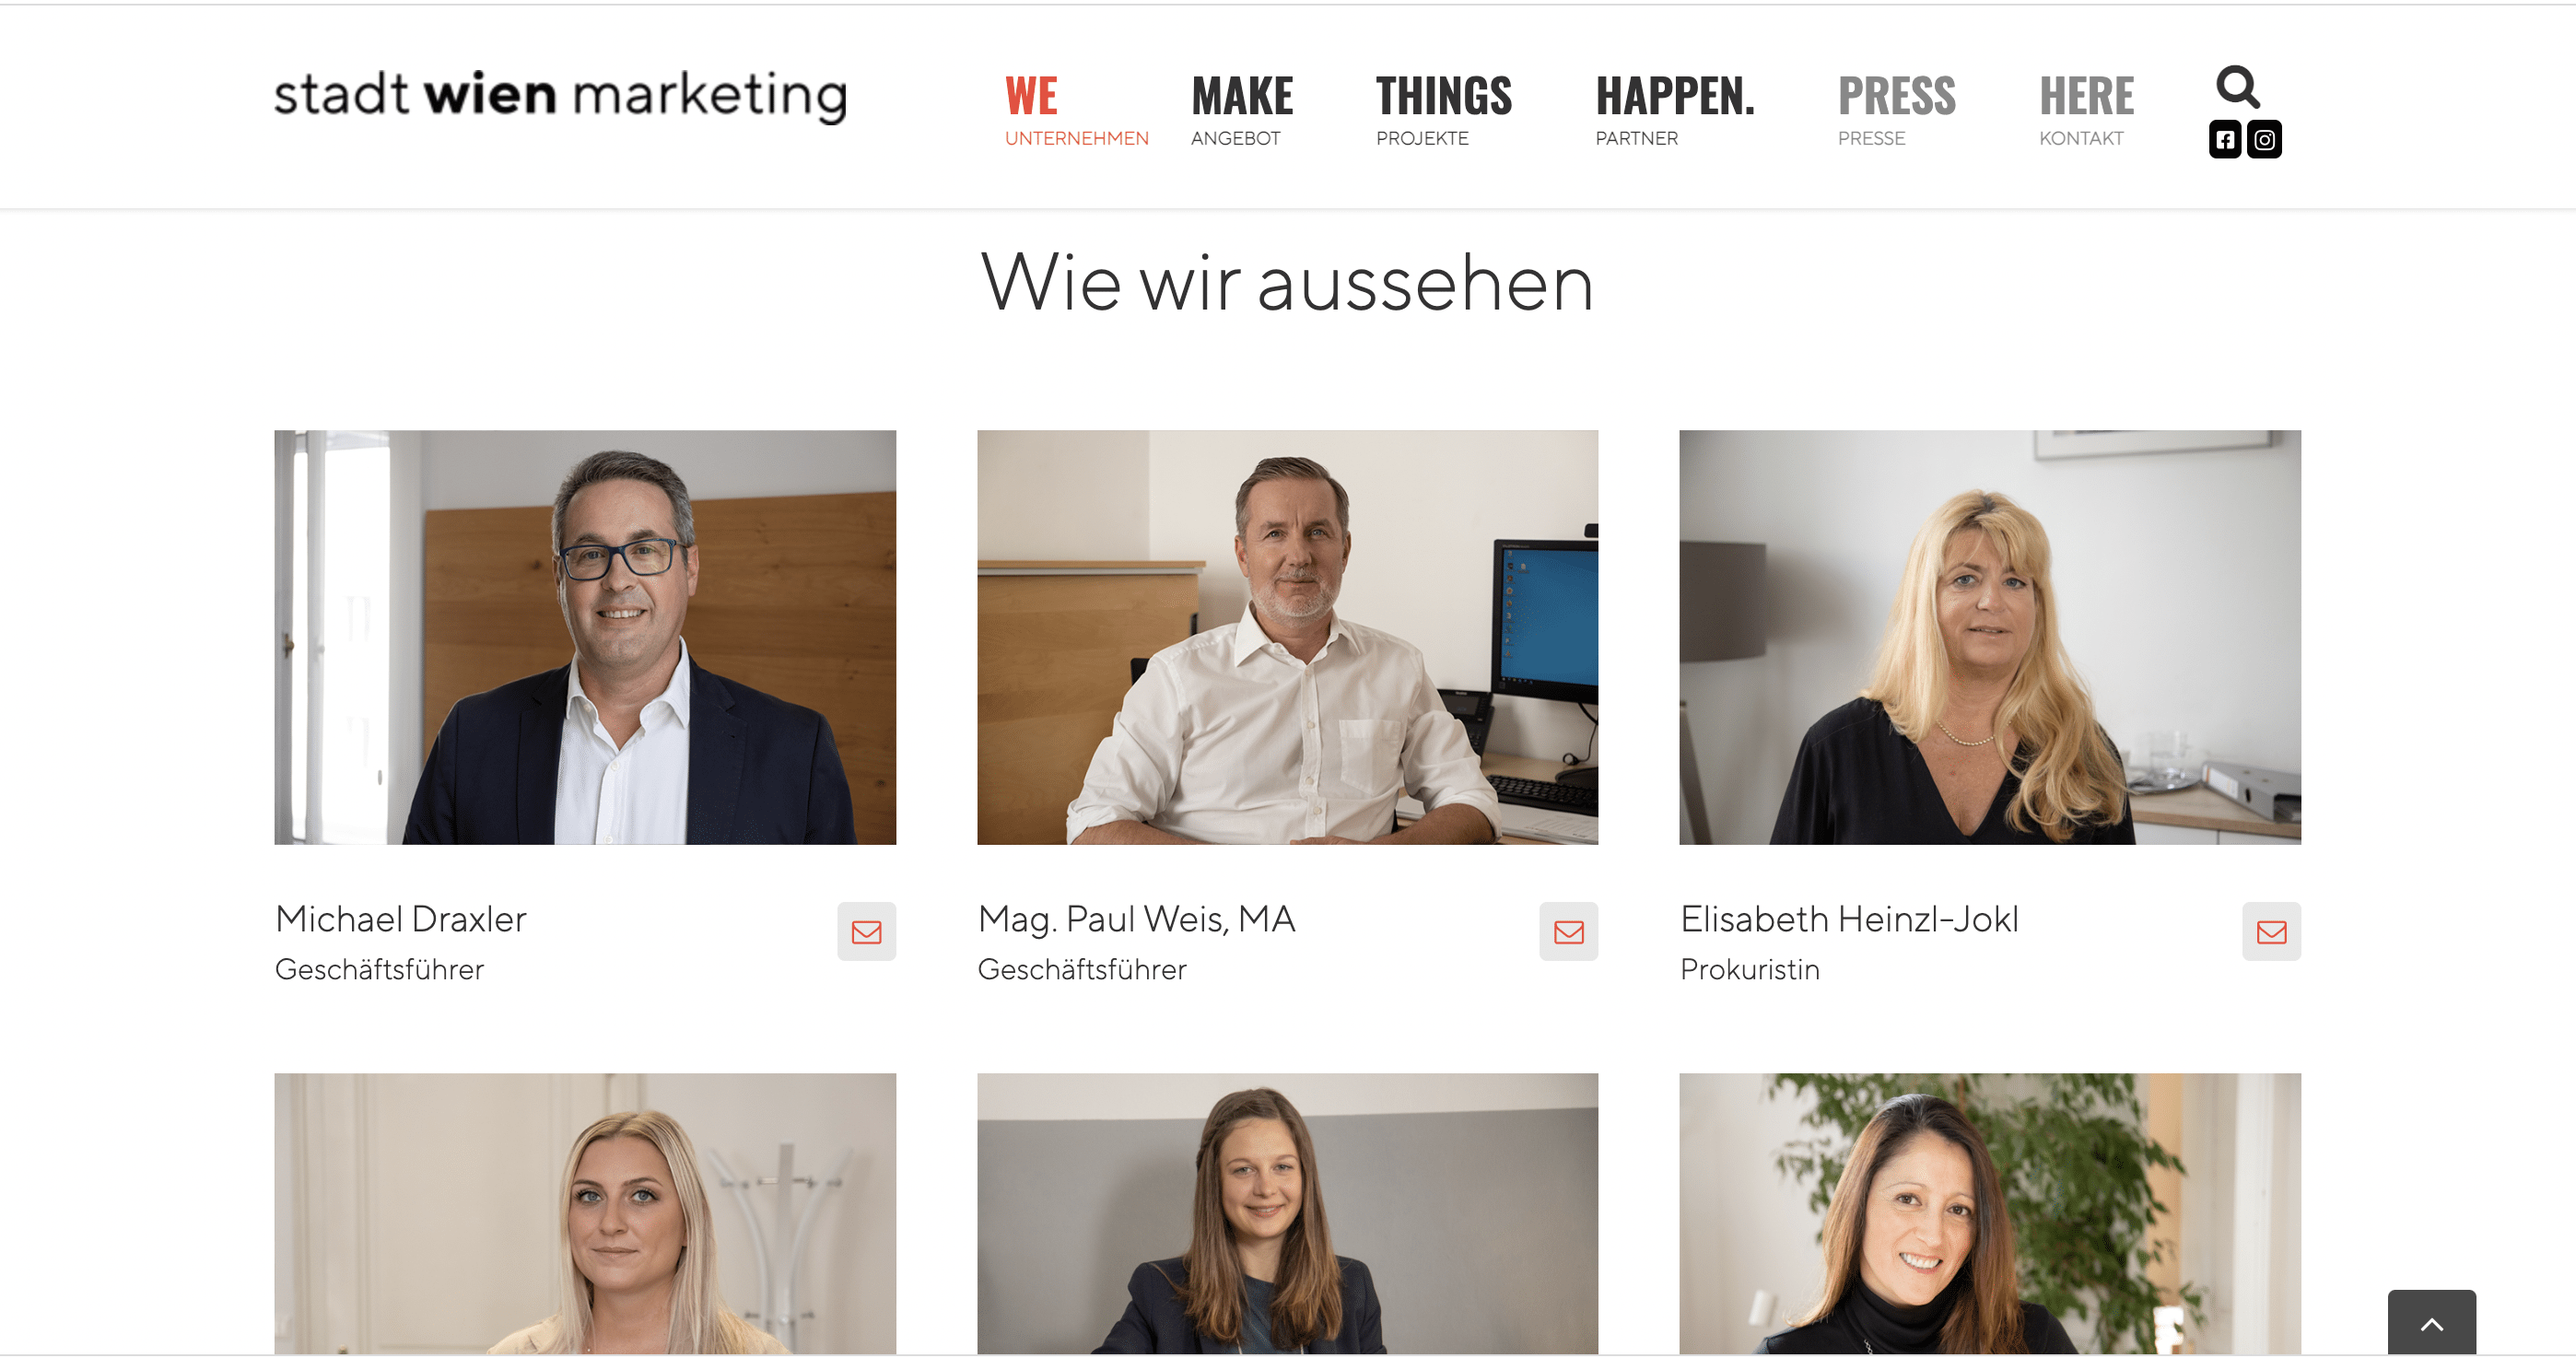Image resolution: width=2576 pixels, height=1358 pixels.
Task: Open the Instagram icon link
Action: pos(2264,140)
